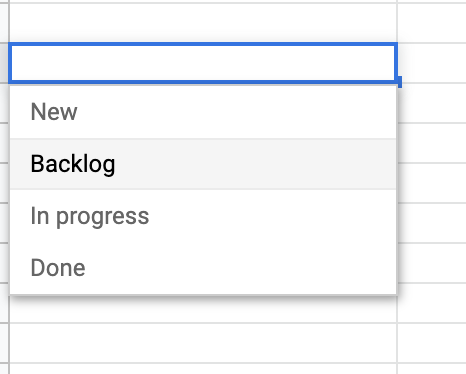
Task: Select the right-column cell beside the "Done" option
Action: (x=432, y=263)
